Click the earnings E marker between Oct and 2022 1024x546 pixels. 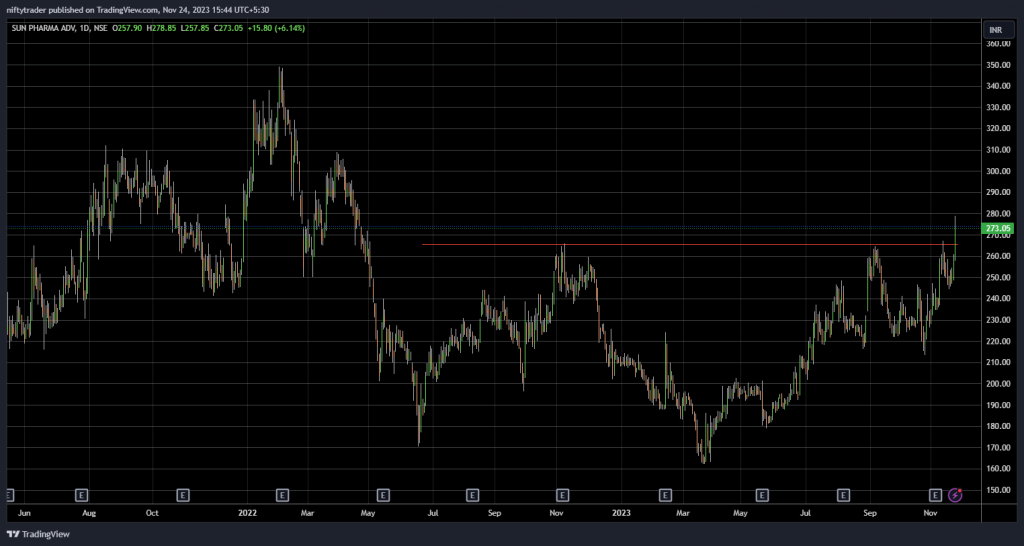tap(183, 496)
